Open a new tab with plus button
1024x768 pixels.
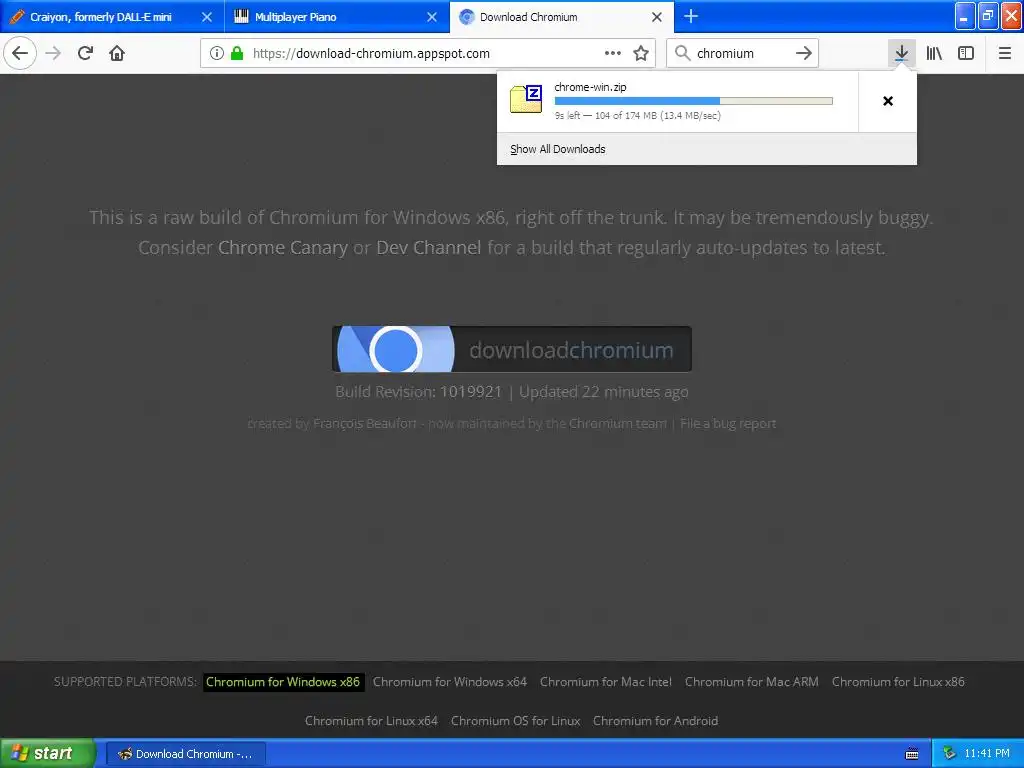click(x=691, y=16)
